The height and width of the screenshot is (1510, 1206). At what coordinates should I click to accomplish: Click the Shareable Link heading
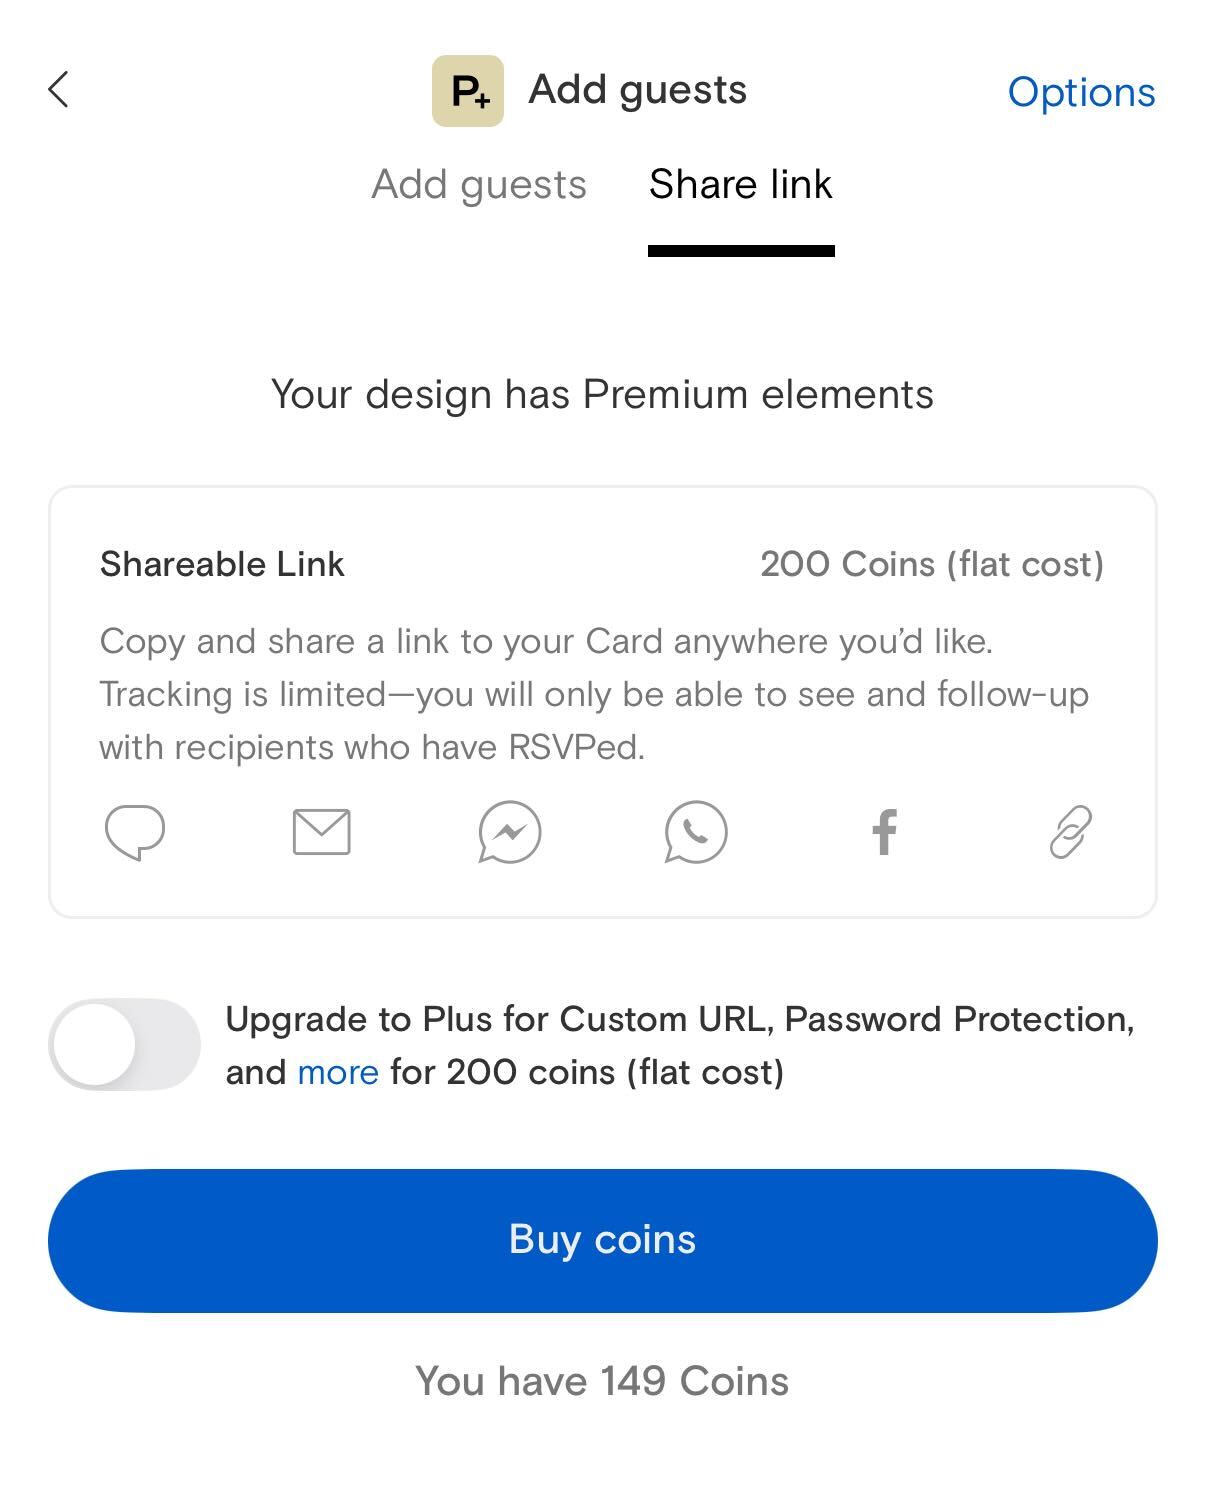tap(222, 564)
